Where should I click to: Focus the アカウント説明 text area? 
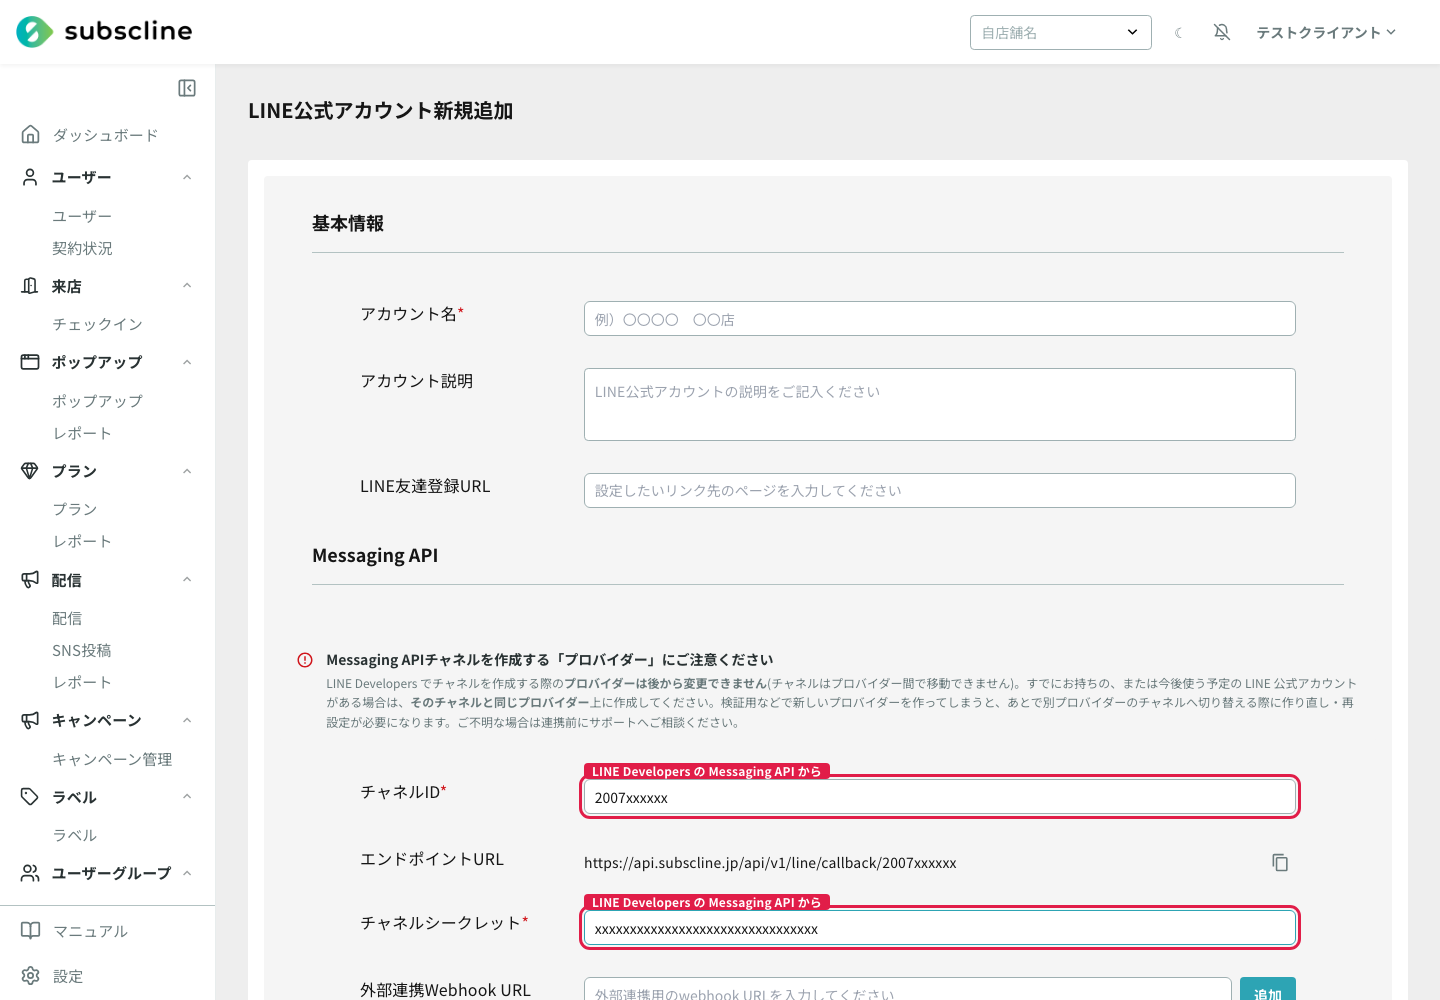pos(940,404)
